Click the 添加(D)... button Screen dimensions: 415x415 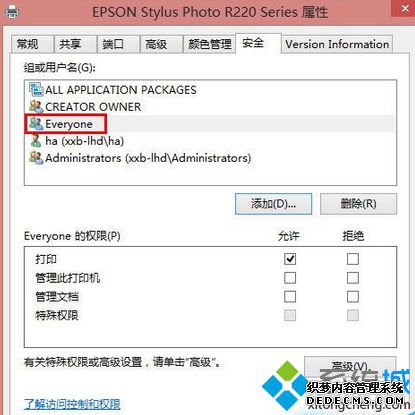click(273, 204)
